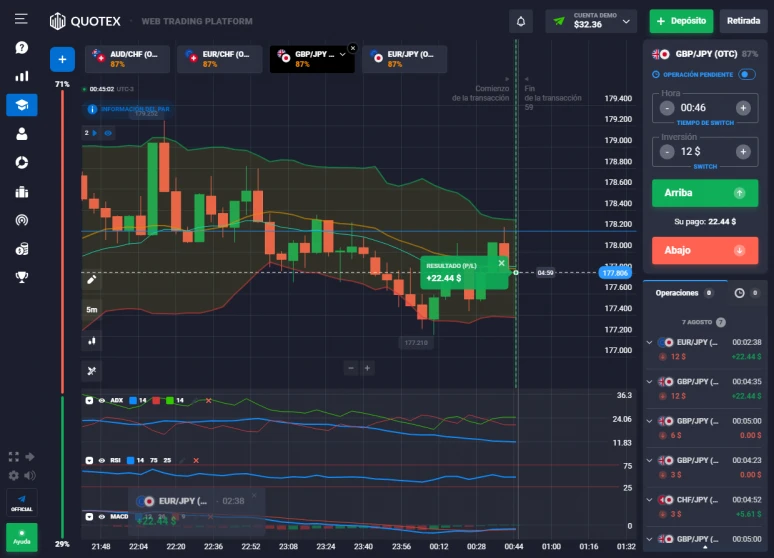Add a new asset tab with plus
Image resolution: width=774 pixels, height=558 pixels.
[x=62, y=59]
